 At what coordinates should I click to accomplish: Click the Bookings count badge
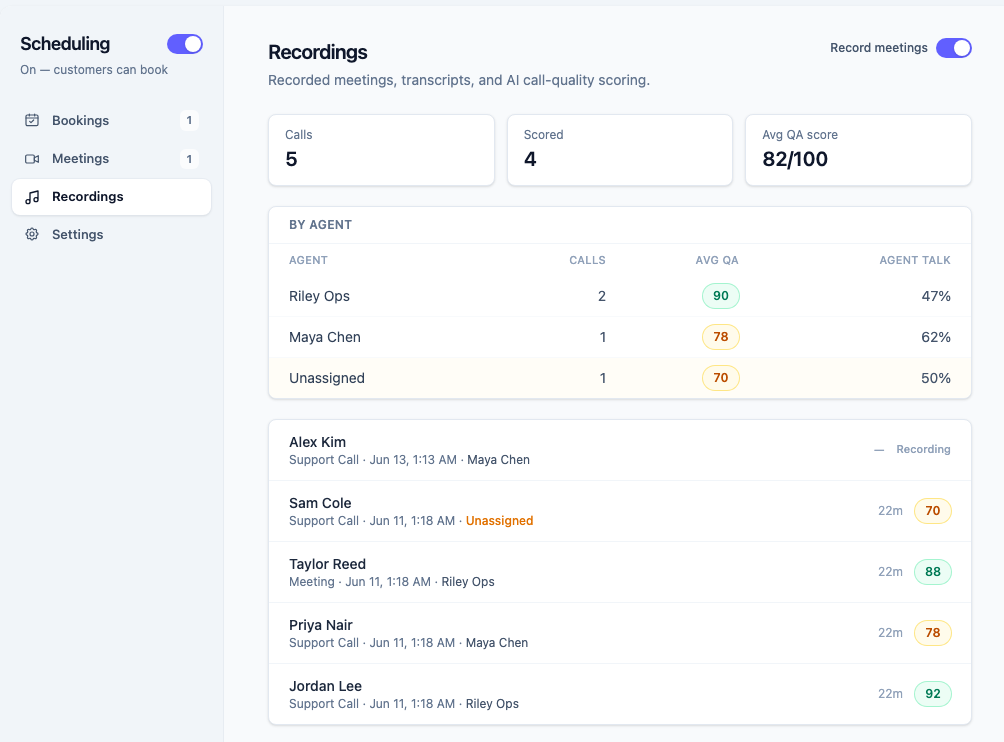coord(189,120)
